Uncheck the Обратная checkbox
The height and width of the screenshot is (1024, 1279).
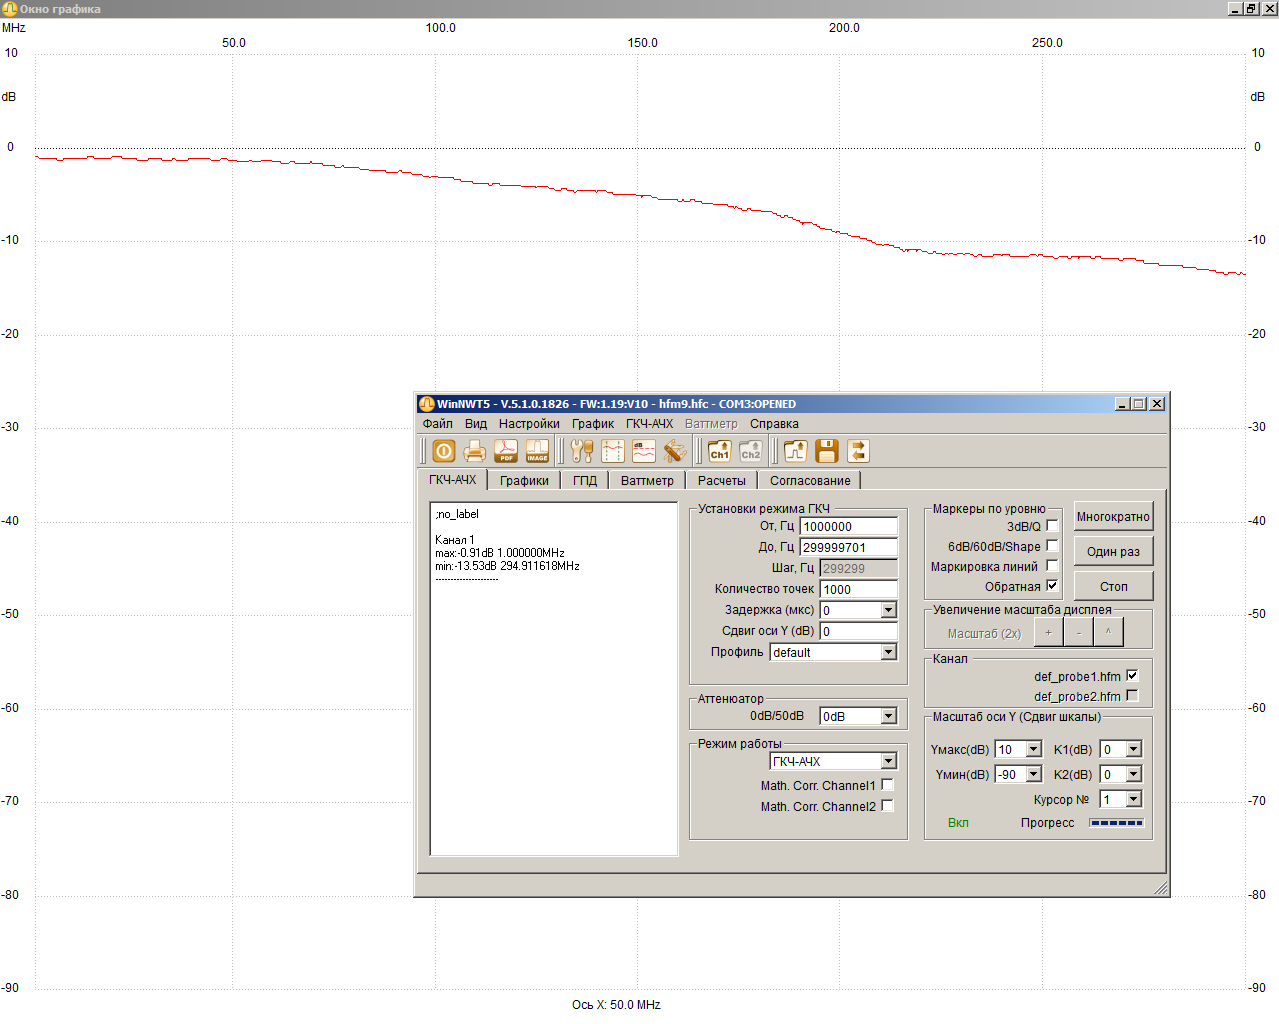(1052, 586)
